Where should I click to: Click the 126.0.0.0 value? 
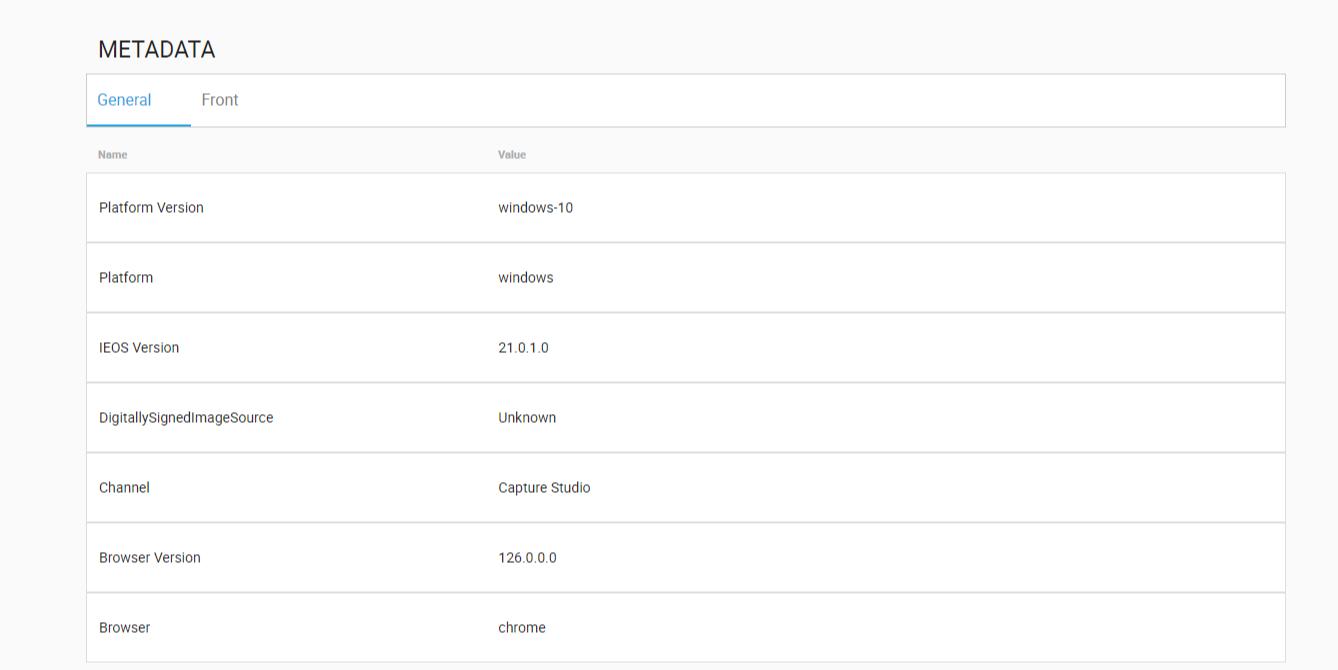pyautogui.click(x=527, y=558)
